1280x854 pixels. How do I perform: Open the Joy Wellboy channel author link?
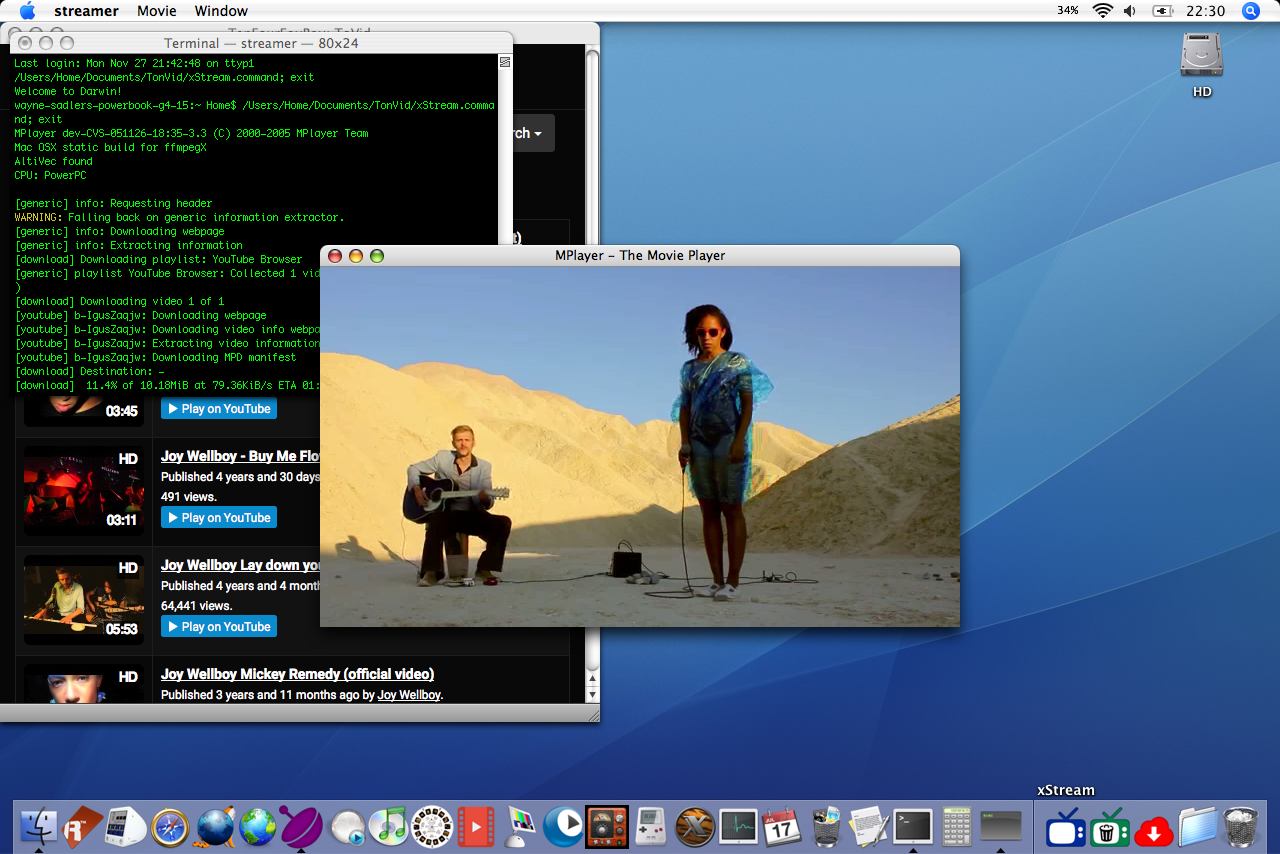pyautogui.click(x=409, y=695)
